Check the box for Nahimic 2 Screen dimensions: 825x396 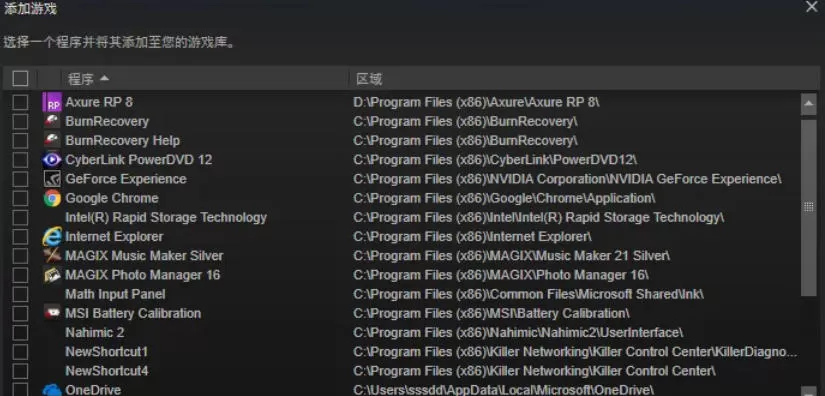(20, 333)
